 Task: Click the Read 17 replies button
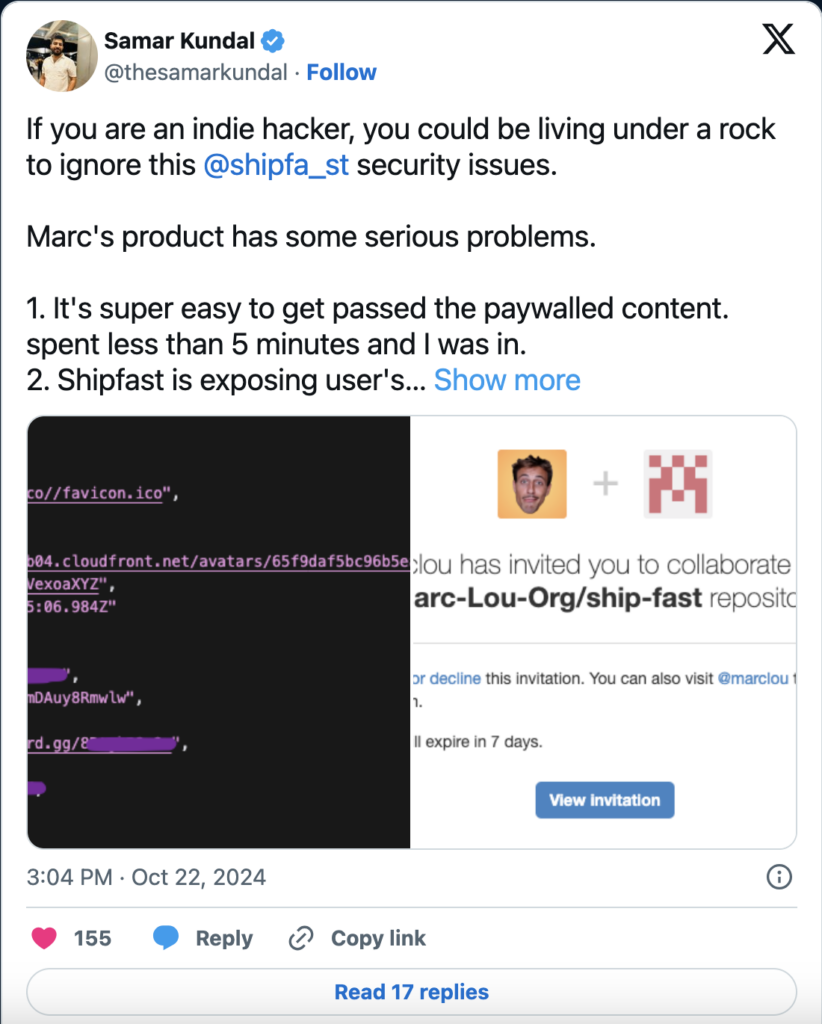click(x=411, y=991)
